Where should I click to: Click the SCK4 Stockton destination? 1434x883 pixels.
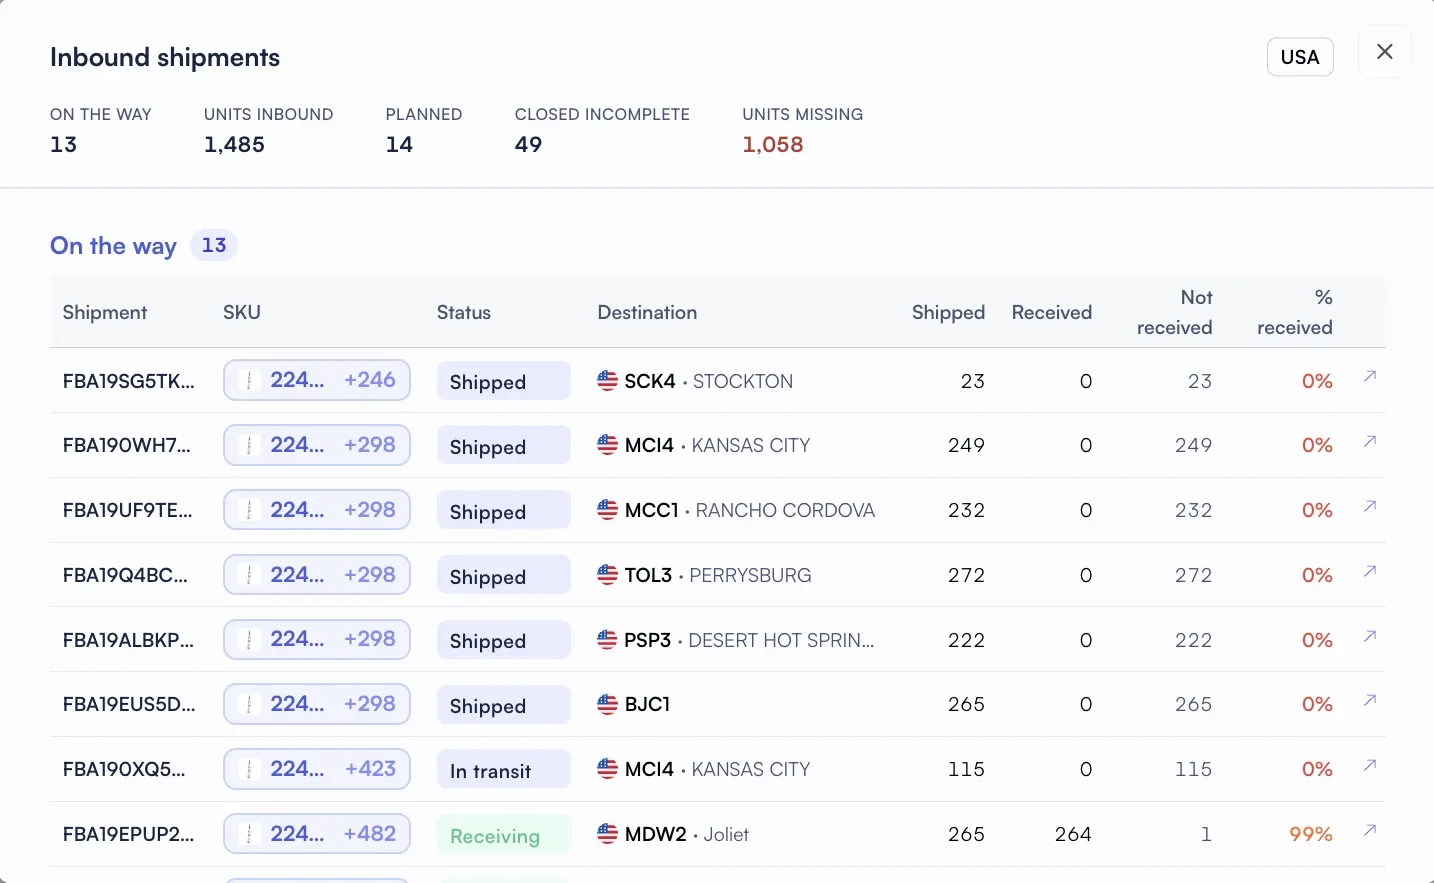tap(695, 381)
